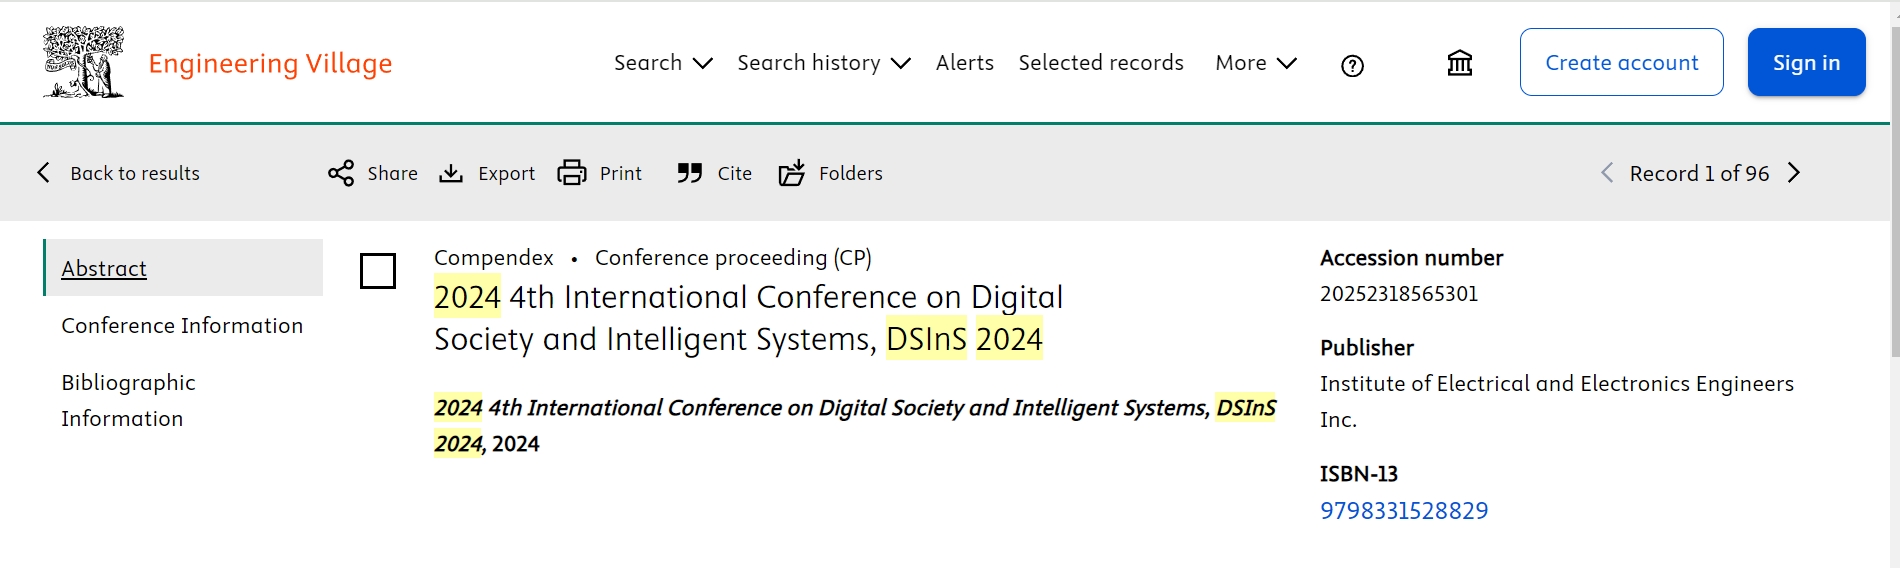Click the Create account button
This screenshot has width=1900, height=568.
pyautogui.click(x=1621, y=63)
